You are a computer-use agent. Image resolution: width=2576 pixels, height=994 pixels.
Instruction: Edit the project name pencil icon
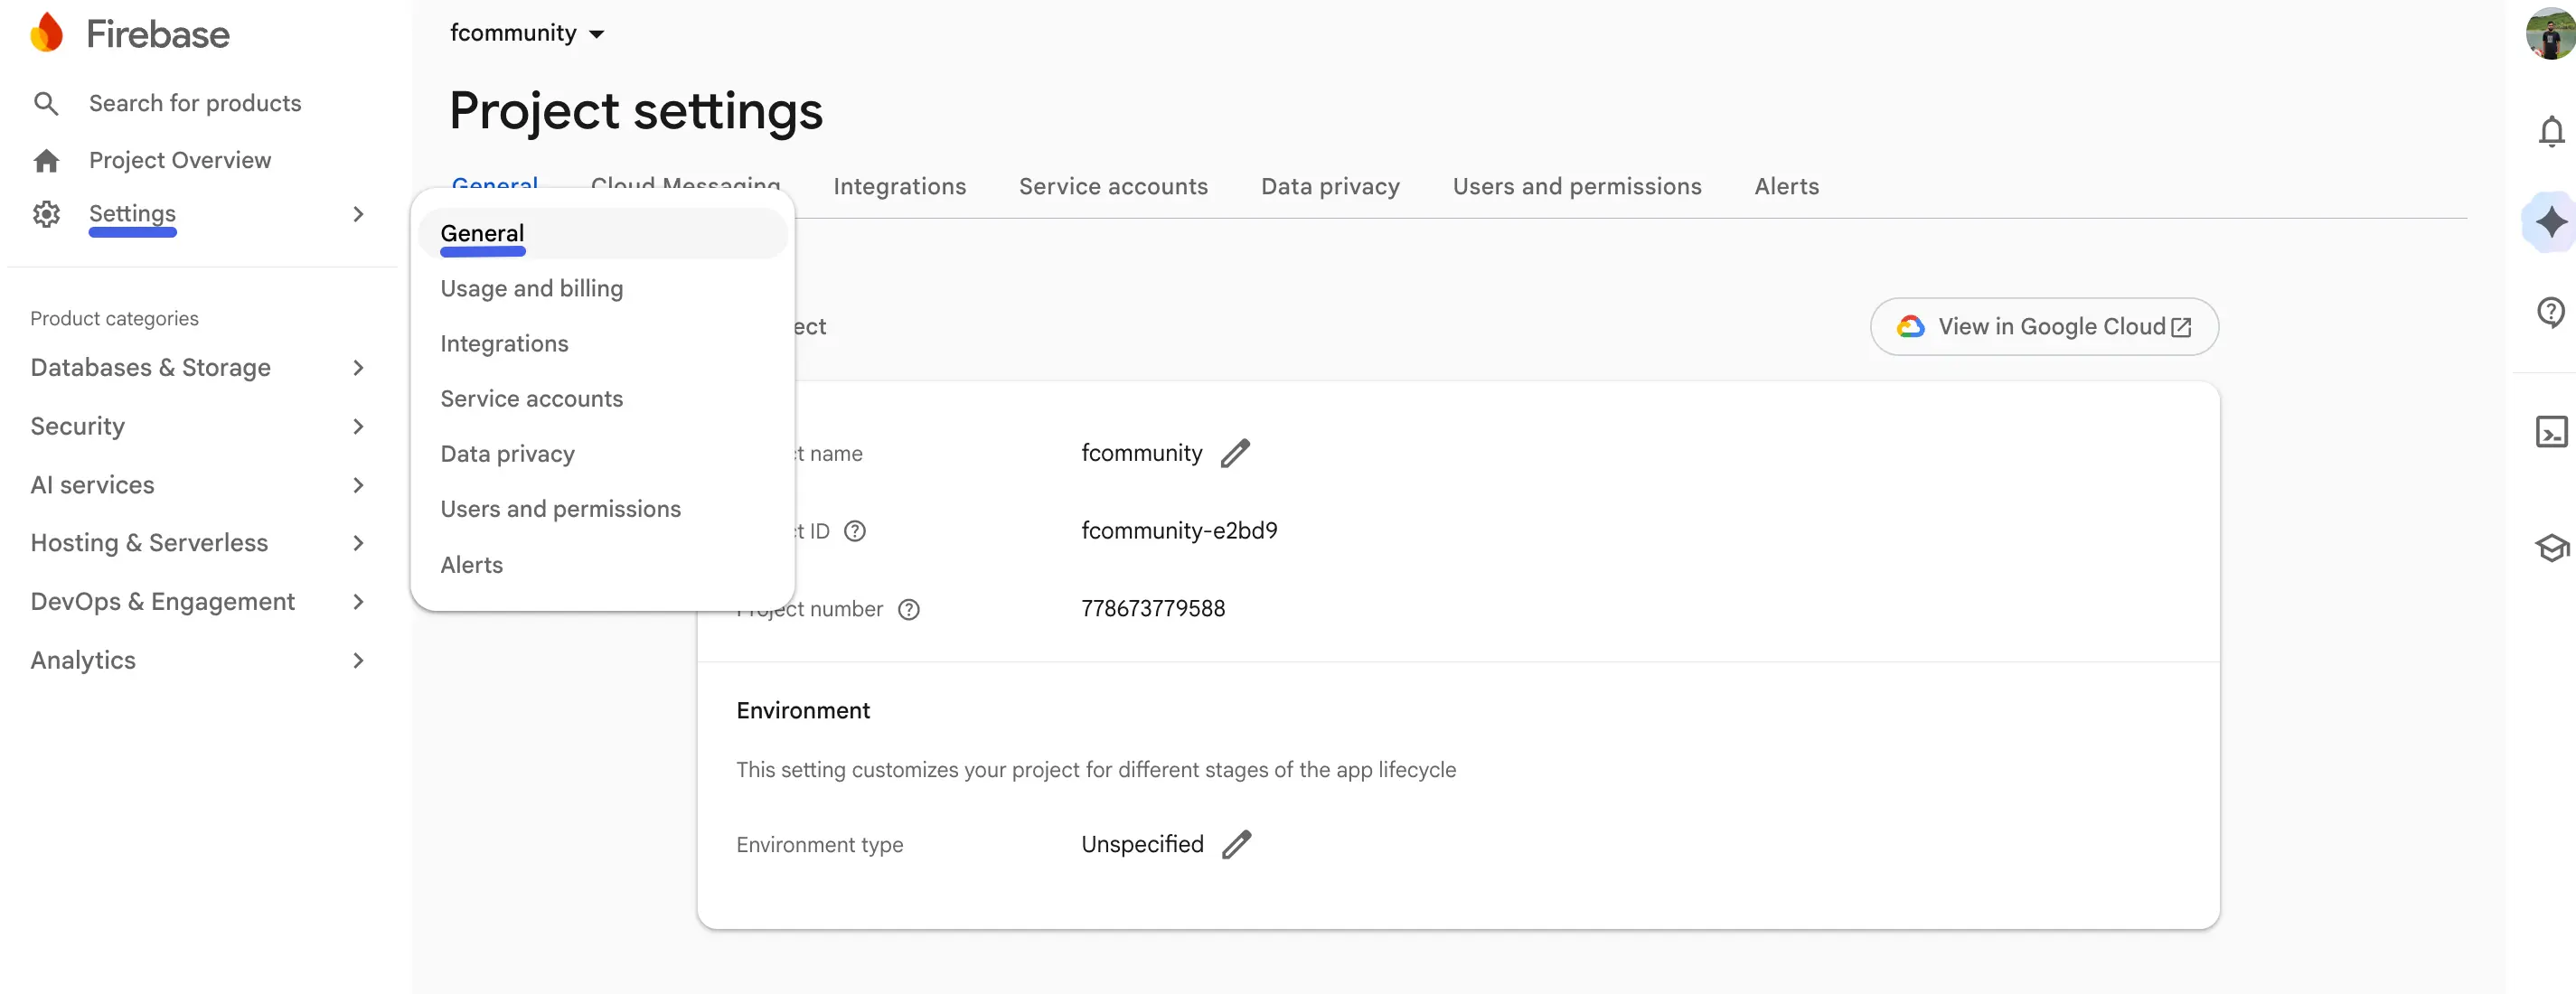pyautogui.click(x=1235, y=453)
